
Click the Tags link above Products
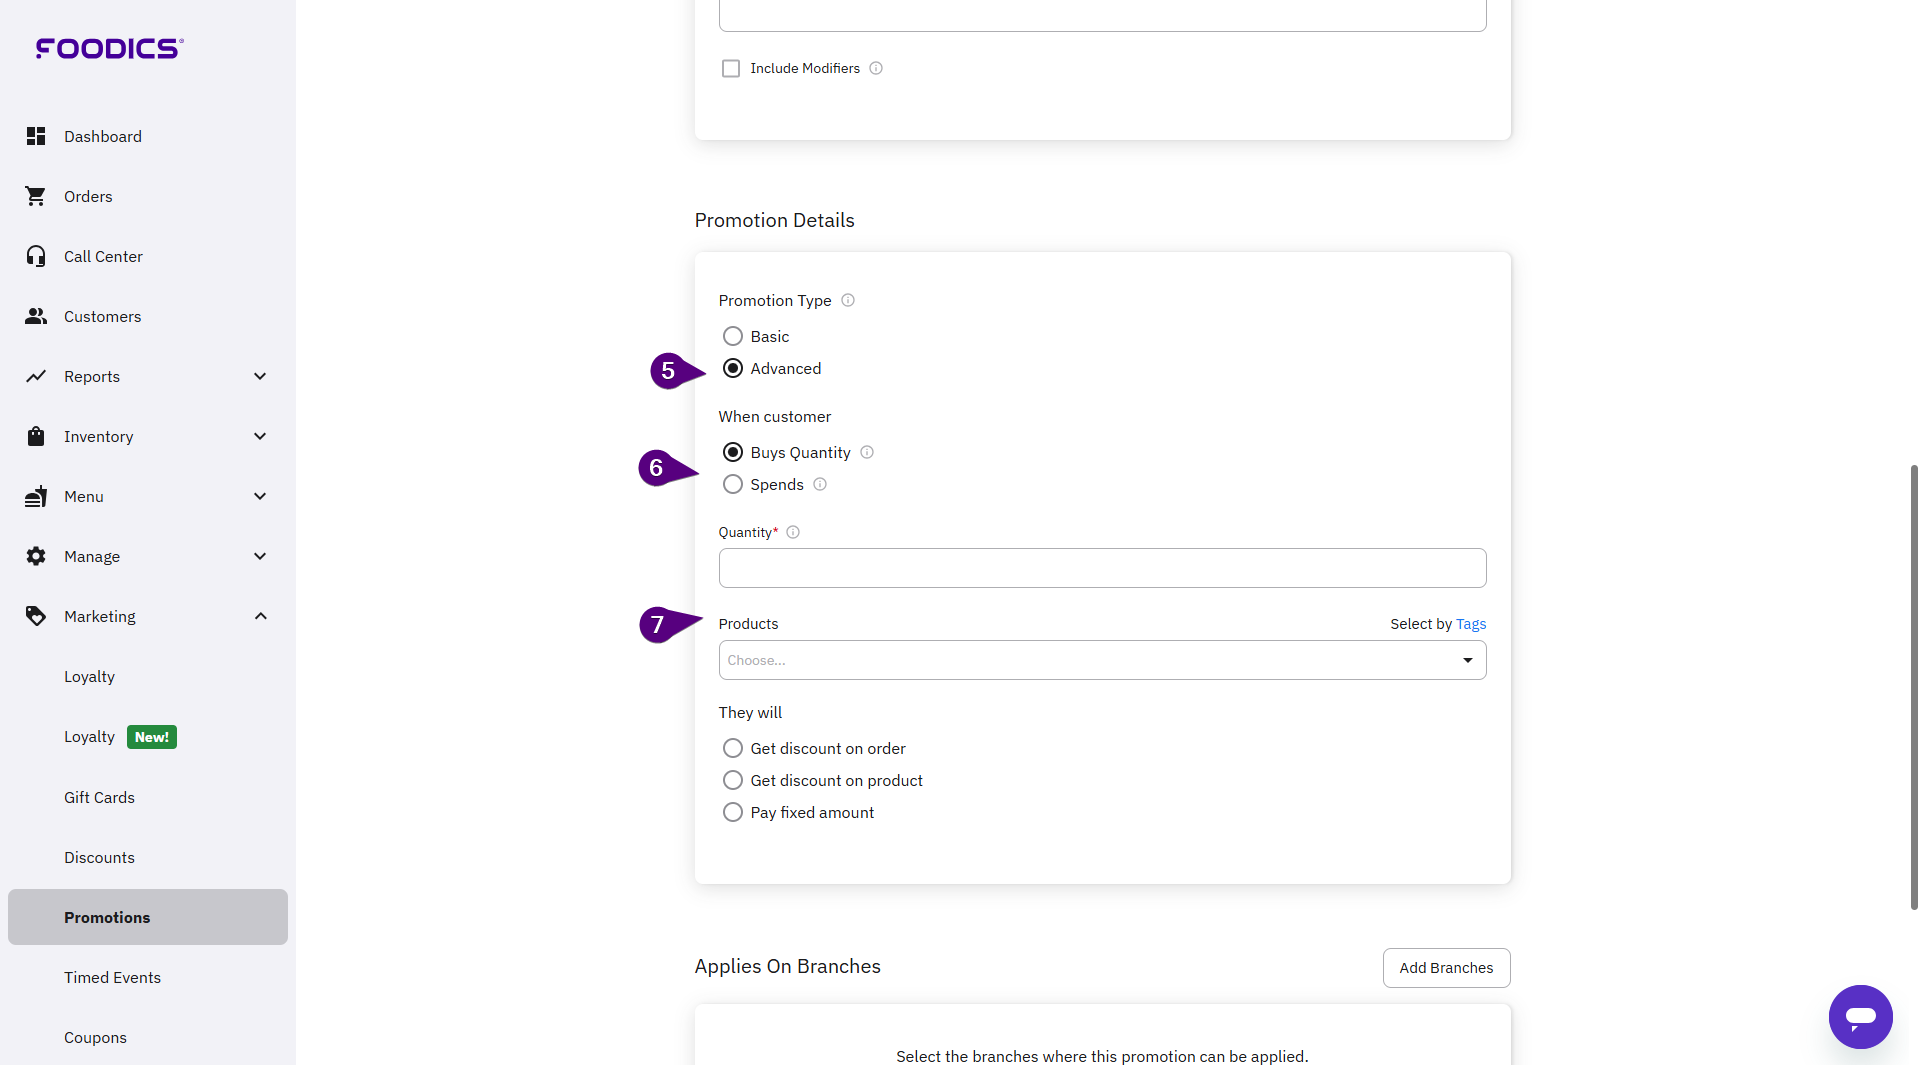click(1470, 624)
